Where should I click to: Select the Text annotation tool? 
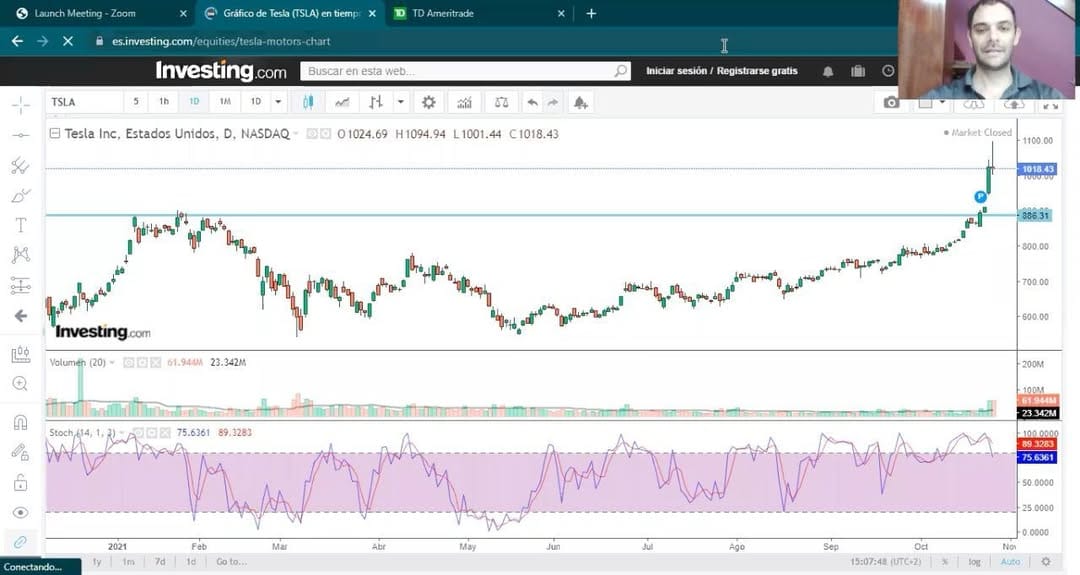tap(21, 225)
